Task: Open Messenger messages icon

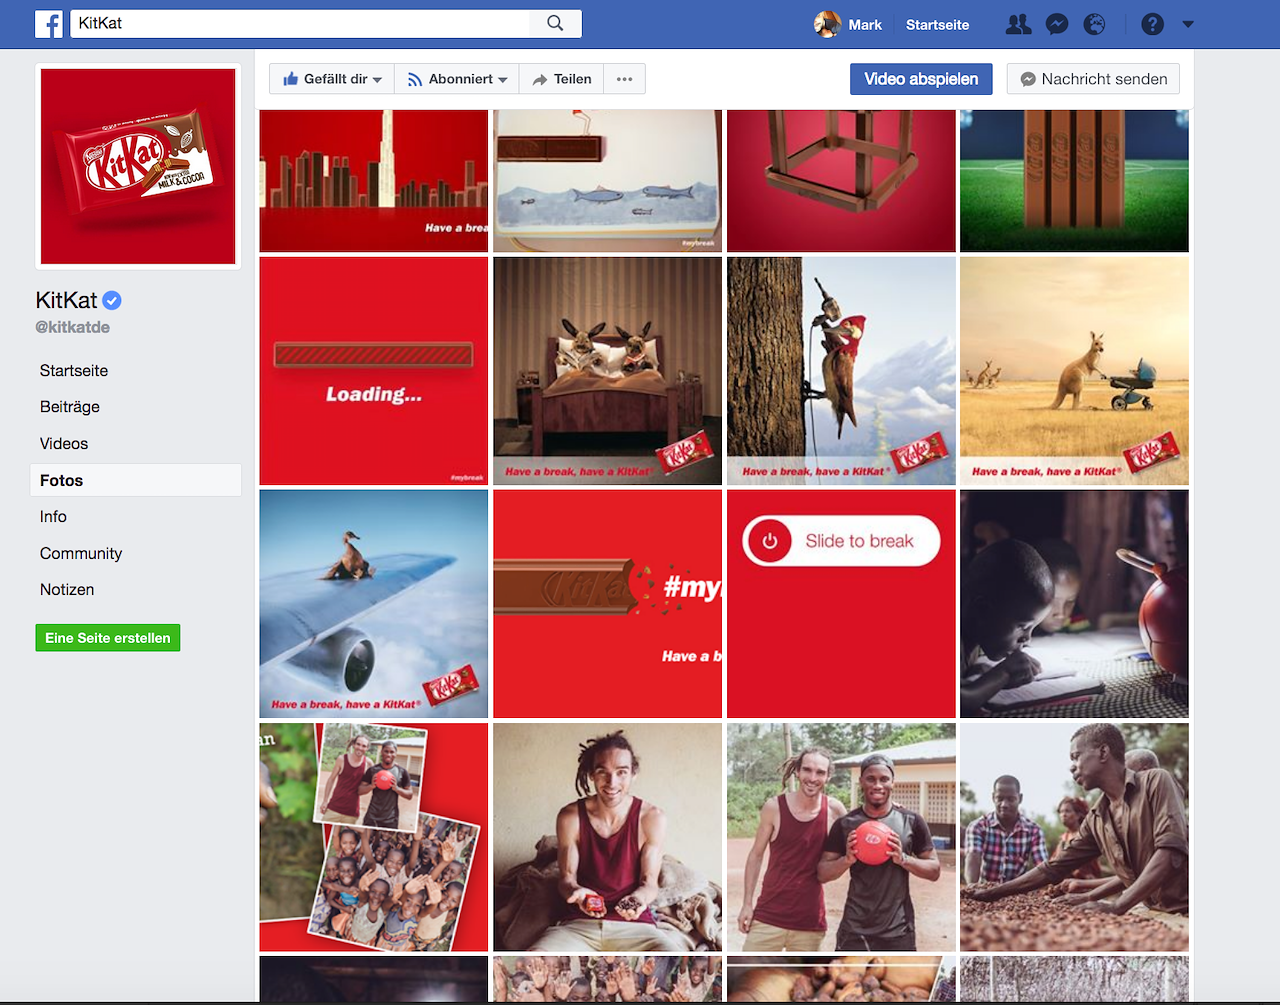Action: (1057, 24)
